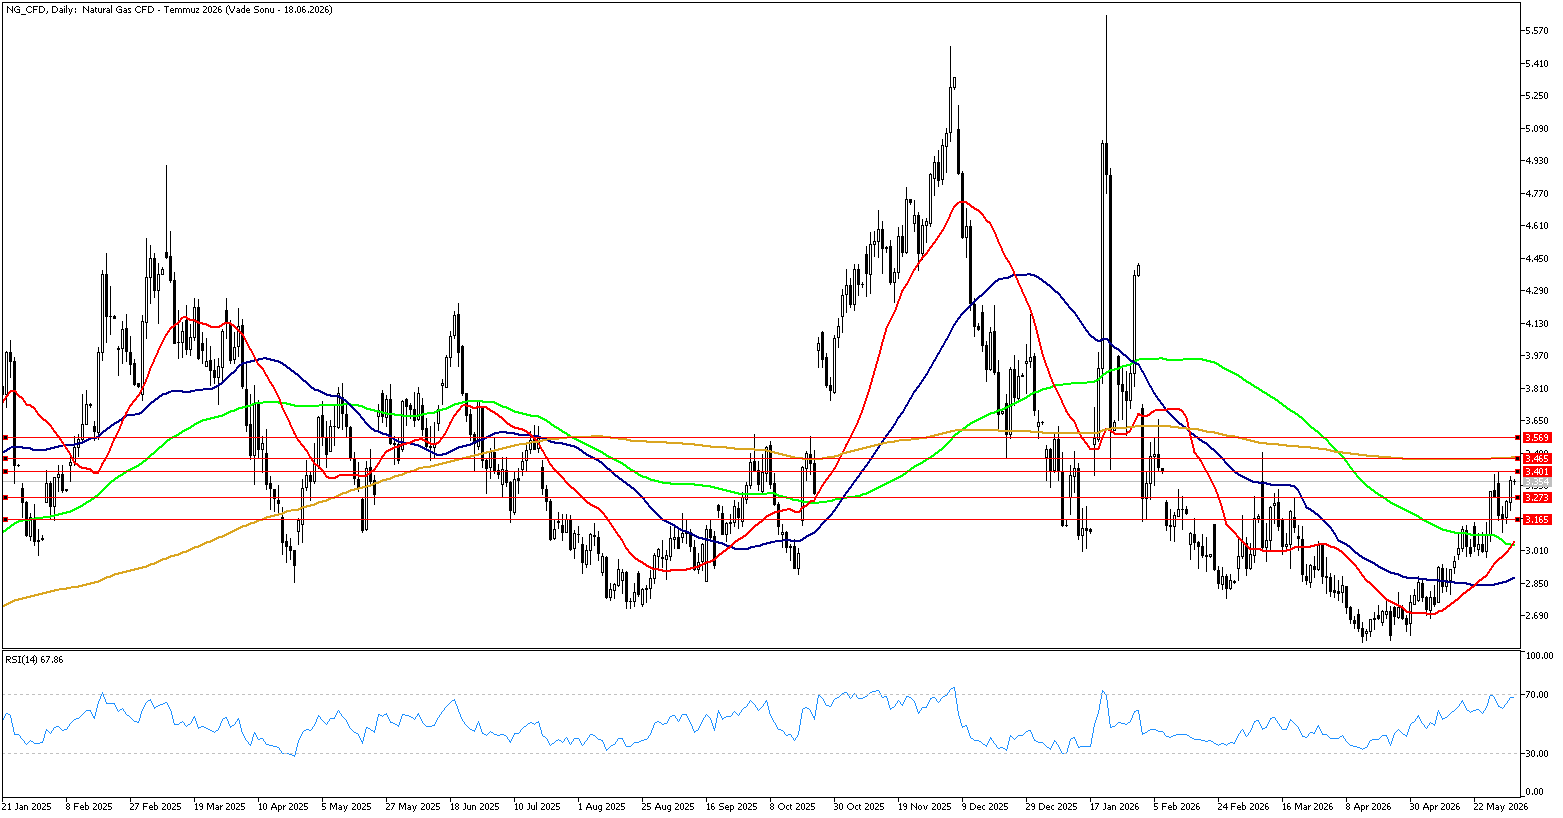The height and width of the screenshot is (818, 1563).
Task: Click the 8 Feb 2025 date label
Action: [91, 806]
